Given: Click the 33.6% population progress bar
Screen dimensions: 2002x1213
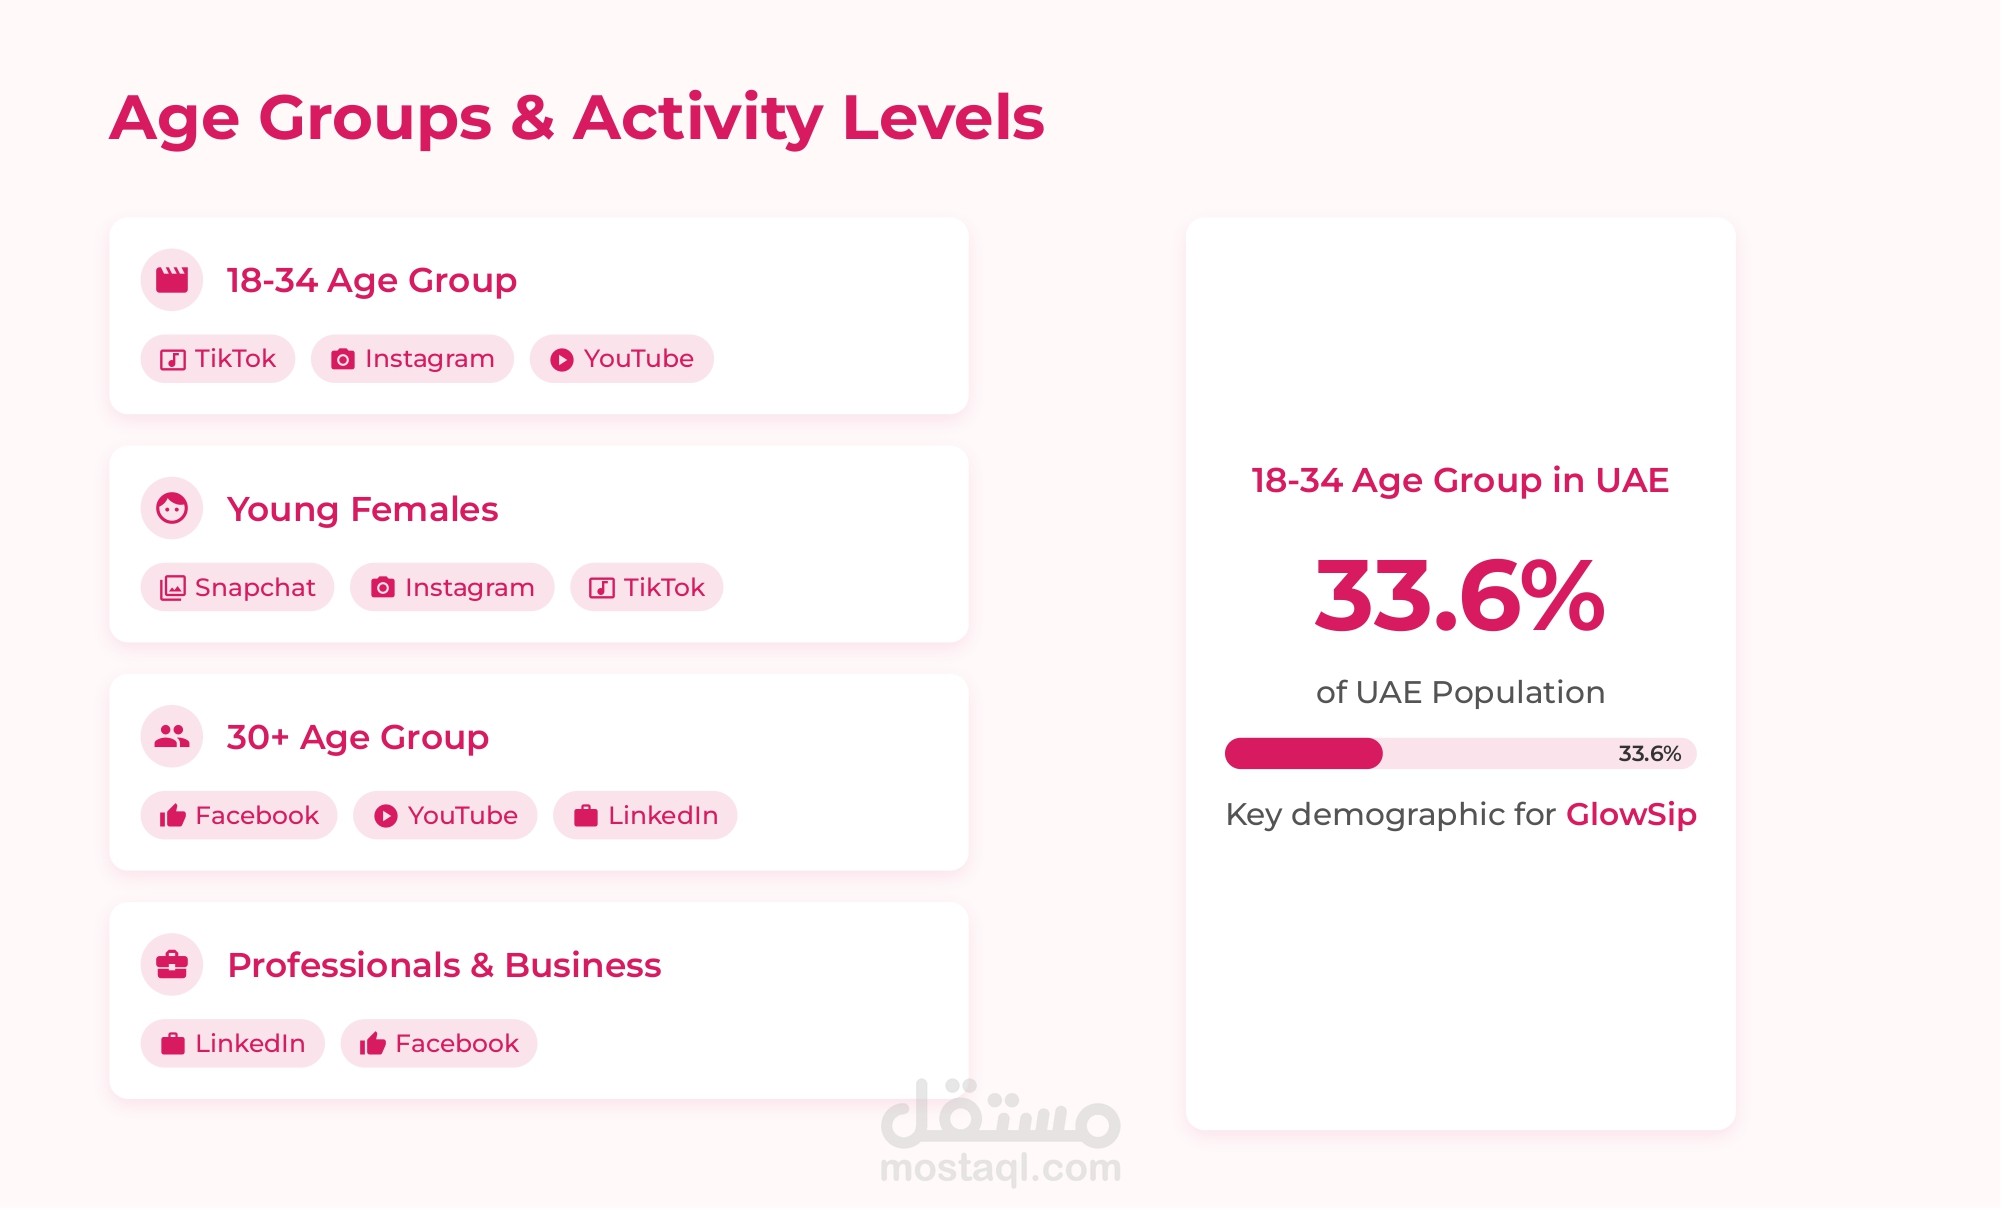Looking at the screenshot, I should tap(1460, 754).
